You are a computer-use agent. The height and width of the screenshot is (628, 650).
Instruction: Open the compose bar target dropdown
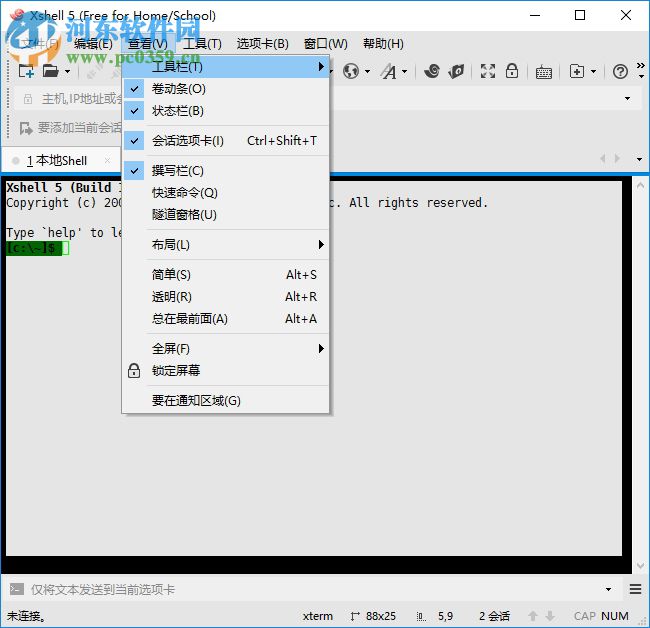tap(608, 589)
